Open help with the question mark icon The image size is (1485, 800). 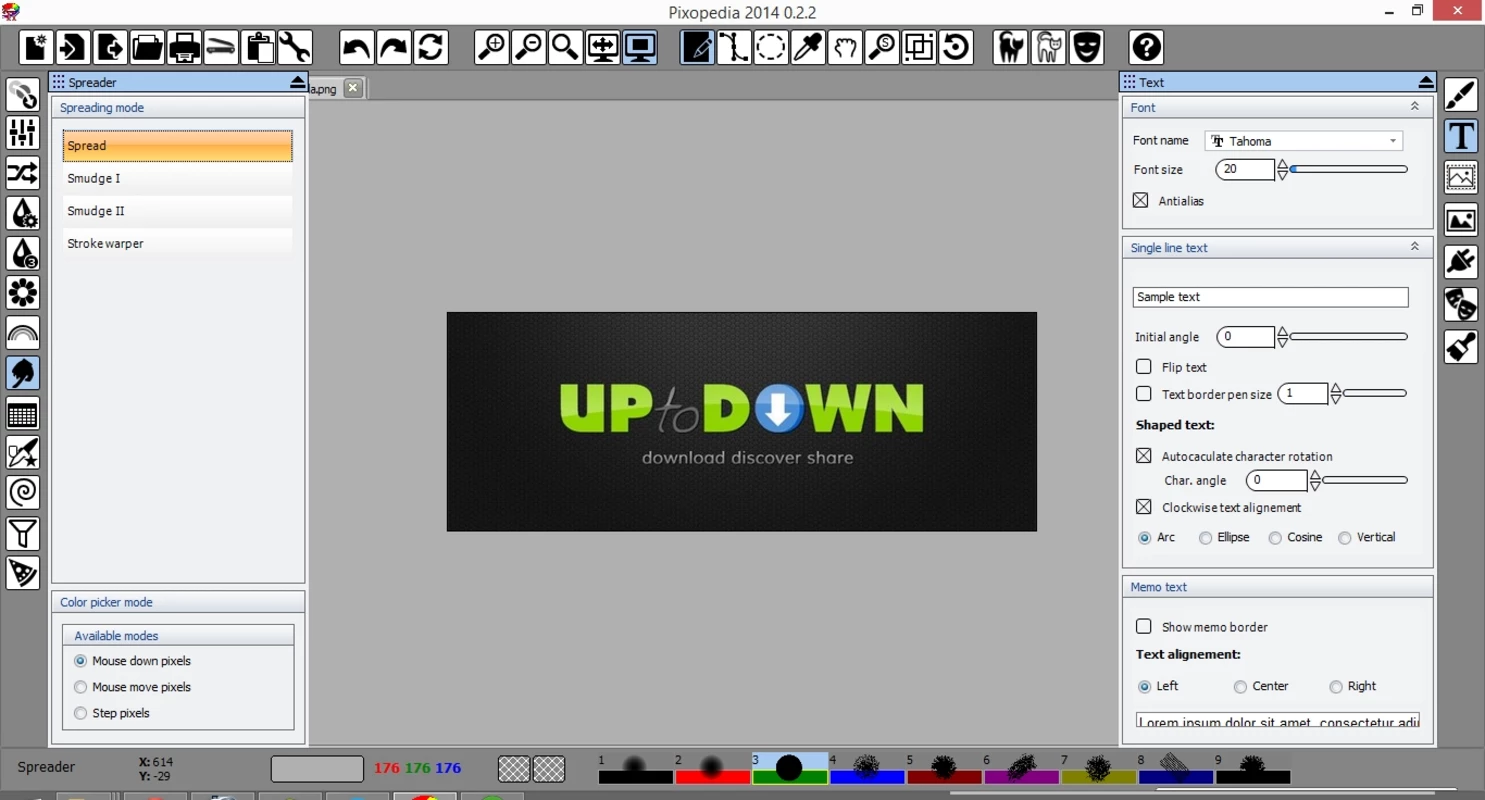[x=1147, y=47]
